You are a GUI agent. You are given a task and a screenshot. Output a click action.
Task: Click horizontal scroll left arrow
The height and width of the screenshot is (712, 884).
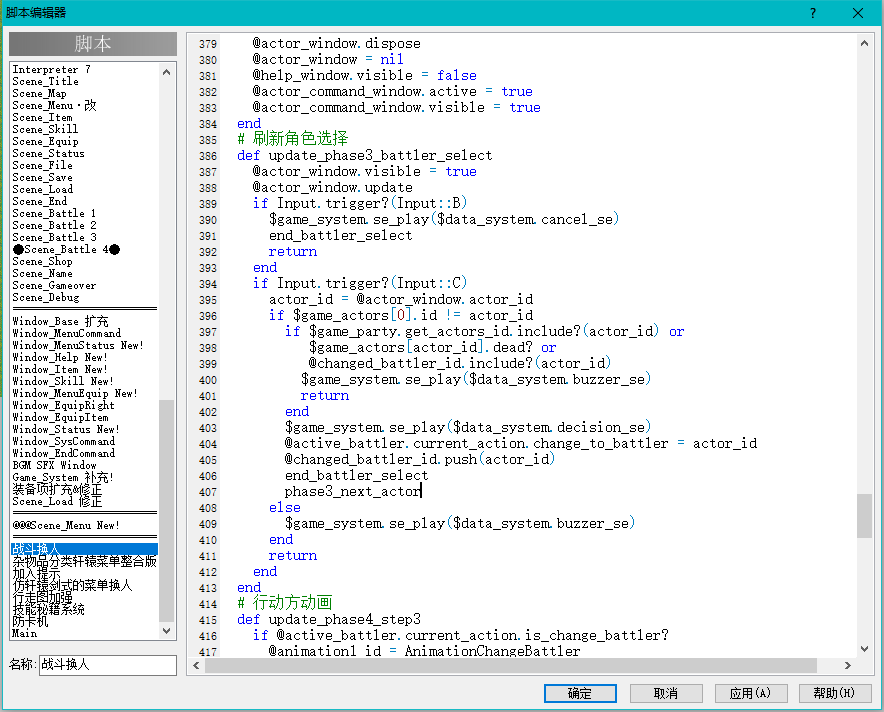pyautogui.click(x=196, y=666)
